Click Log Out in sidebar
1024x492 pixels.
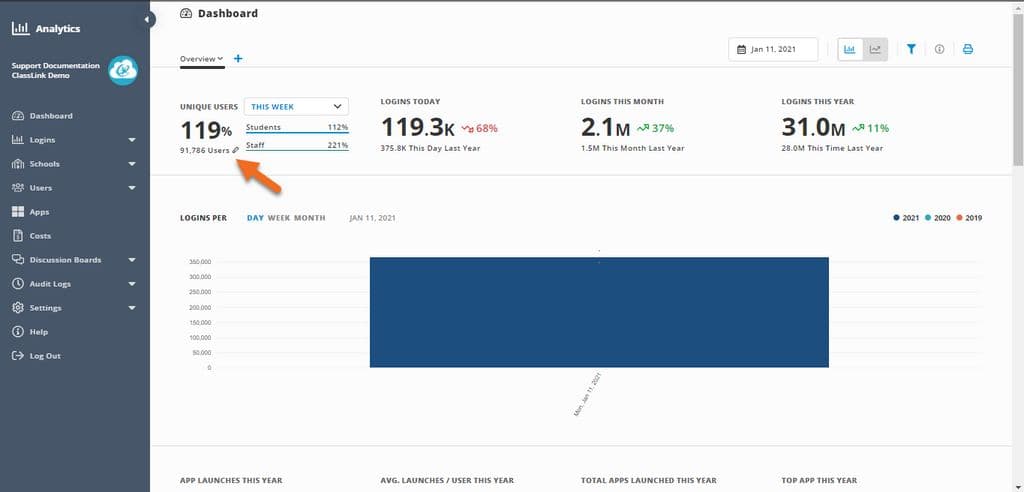[44, 356]
